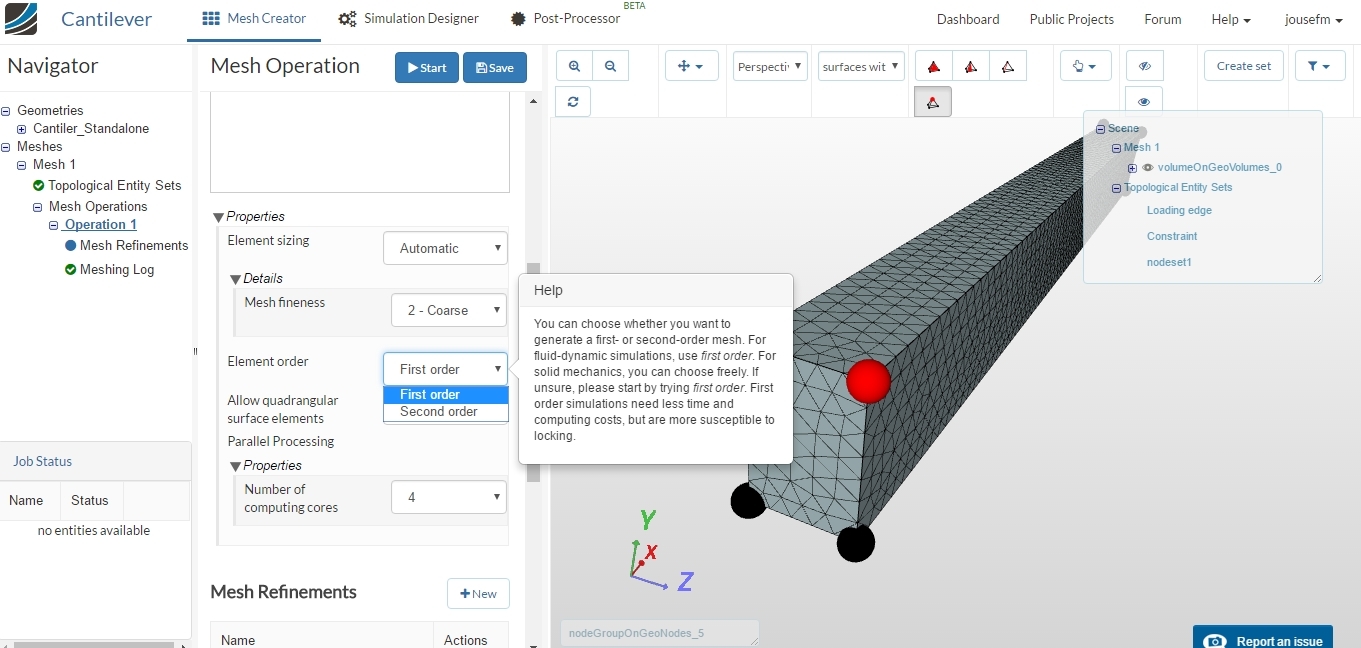Switch to the Simulation Designer tab
This screenshot has width=1361, height=648.
[x=408, y=19]
